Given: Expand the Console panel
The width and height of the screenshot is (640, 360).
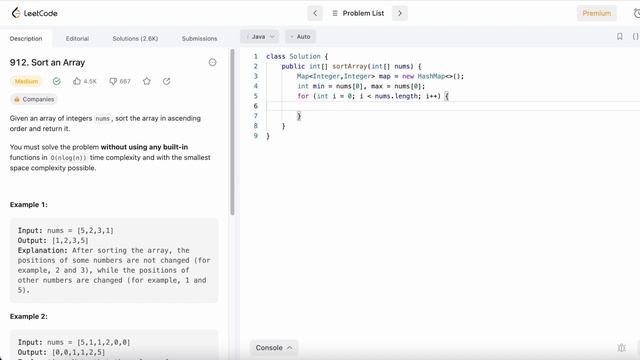Looking at the screenshot, I should [x=273, y=348].
